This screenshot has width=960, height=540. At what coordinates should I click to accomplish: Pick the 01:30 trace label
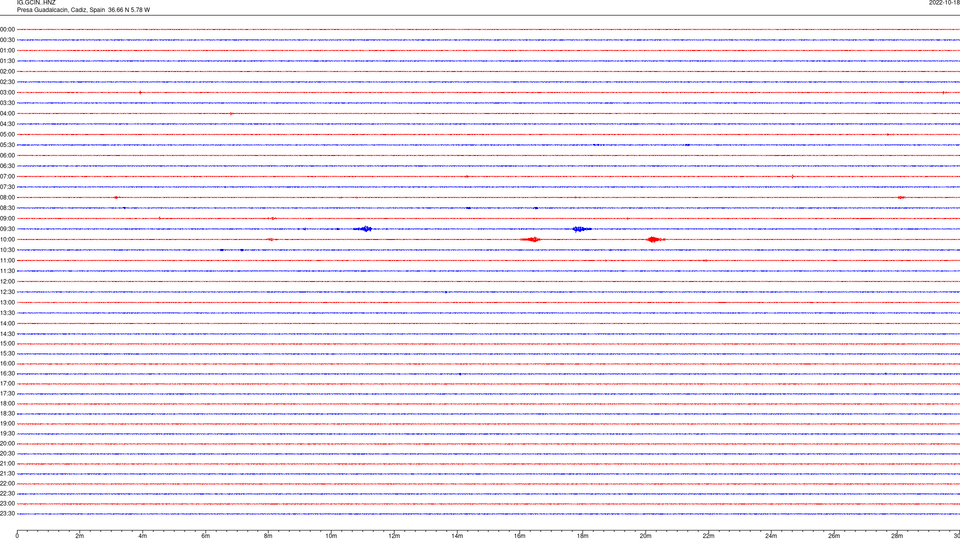pos(7,61)
